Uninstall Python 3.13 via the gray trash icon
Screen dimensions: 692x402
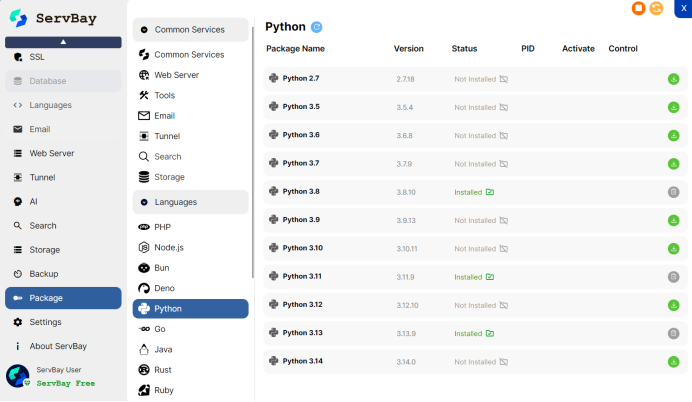pyautogui.click(x=673, y=333)
